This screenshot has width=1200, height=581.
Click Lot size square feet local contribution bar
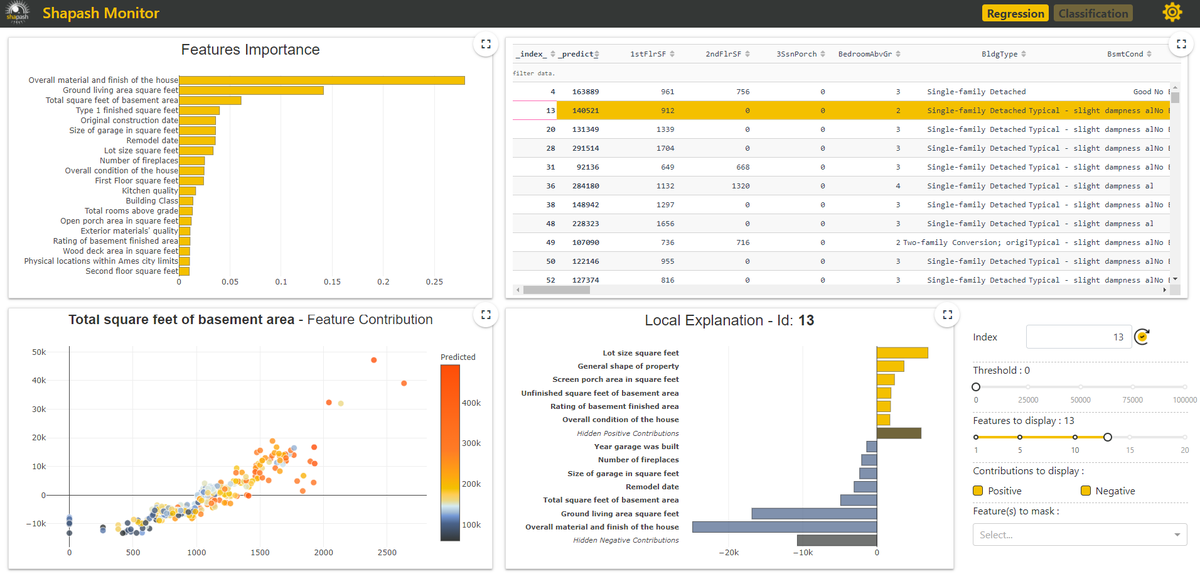click(x=903, y=353)
